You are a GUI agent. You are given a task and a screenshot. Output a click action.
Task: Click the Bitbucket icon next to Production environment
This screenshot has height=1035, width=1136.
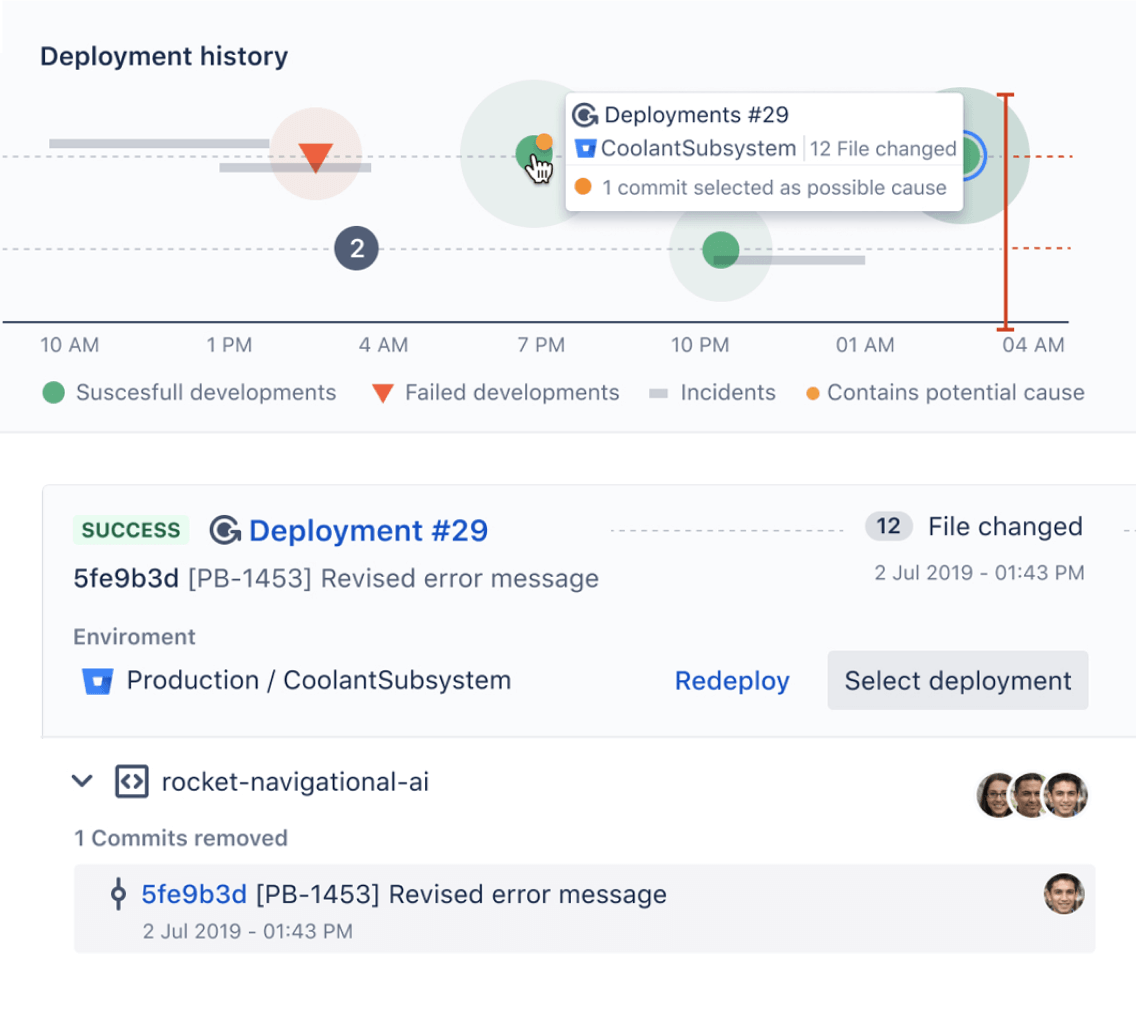[x=98, y=680]
